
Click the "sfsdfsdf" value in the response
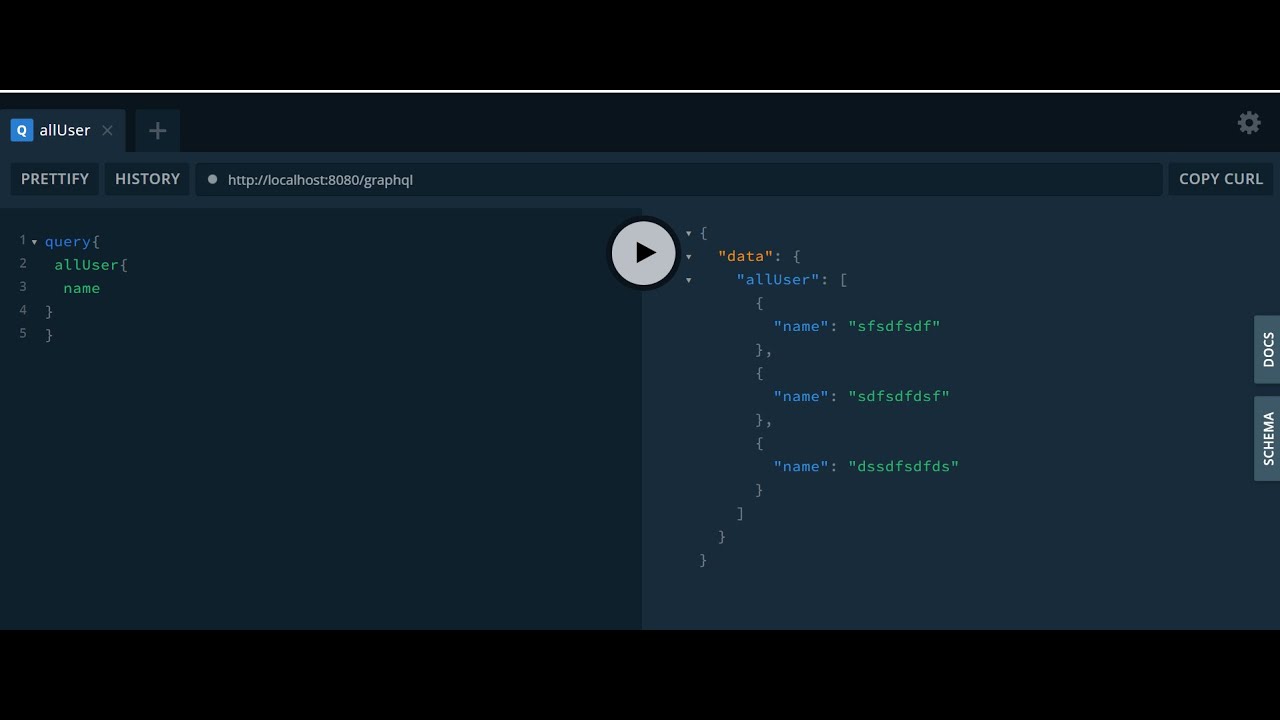click(x=894, y=326)
